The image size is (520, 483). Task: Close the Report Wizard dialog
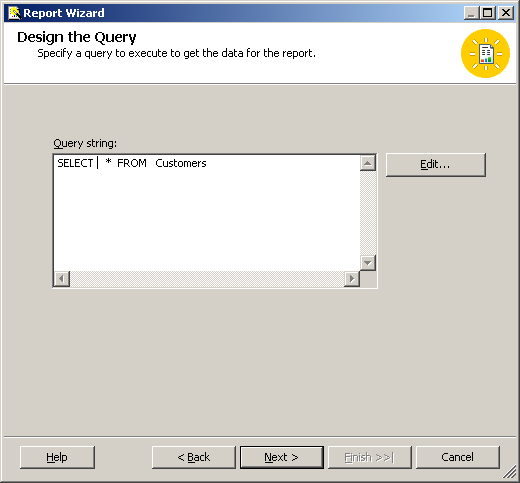(x=506, y=13)
